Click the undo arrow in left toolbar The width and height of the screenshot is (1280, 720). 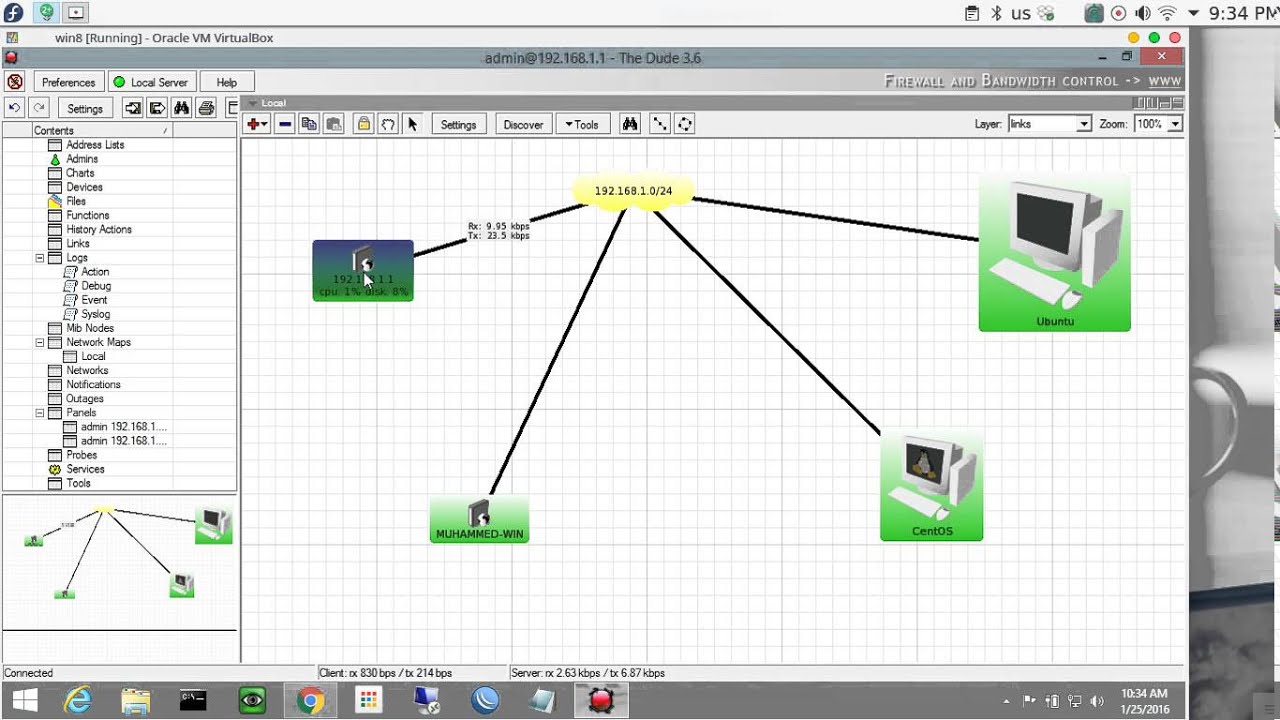(14, 108)
